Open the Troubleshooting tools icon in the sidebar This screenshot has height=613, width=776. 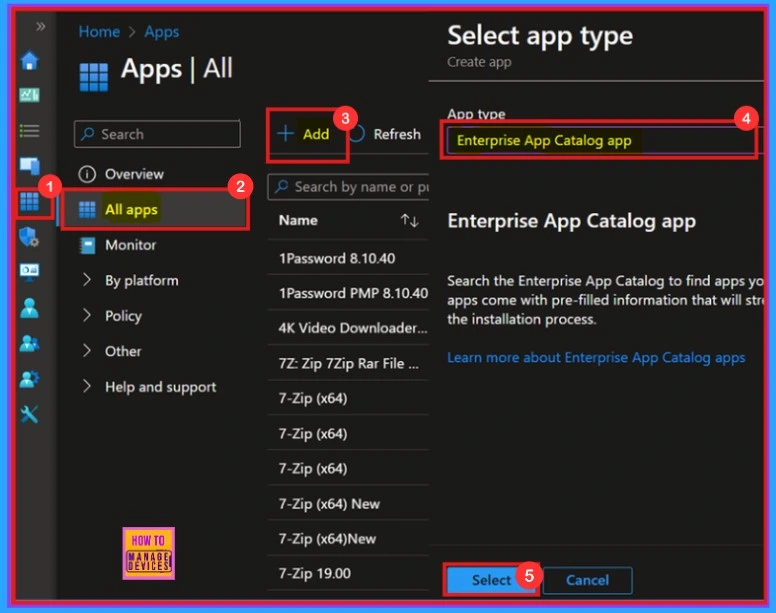pos(30,414)
